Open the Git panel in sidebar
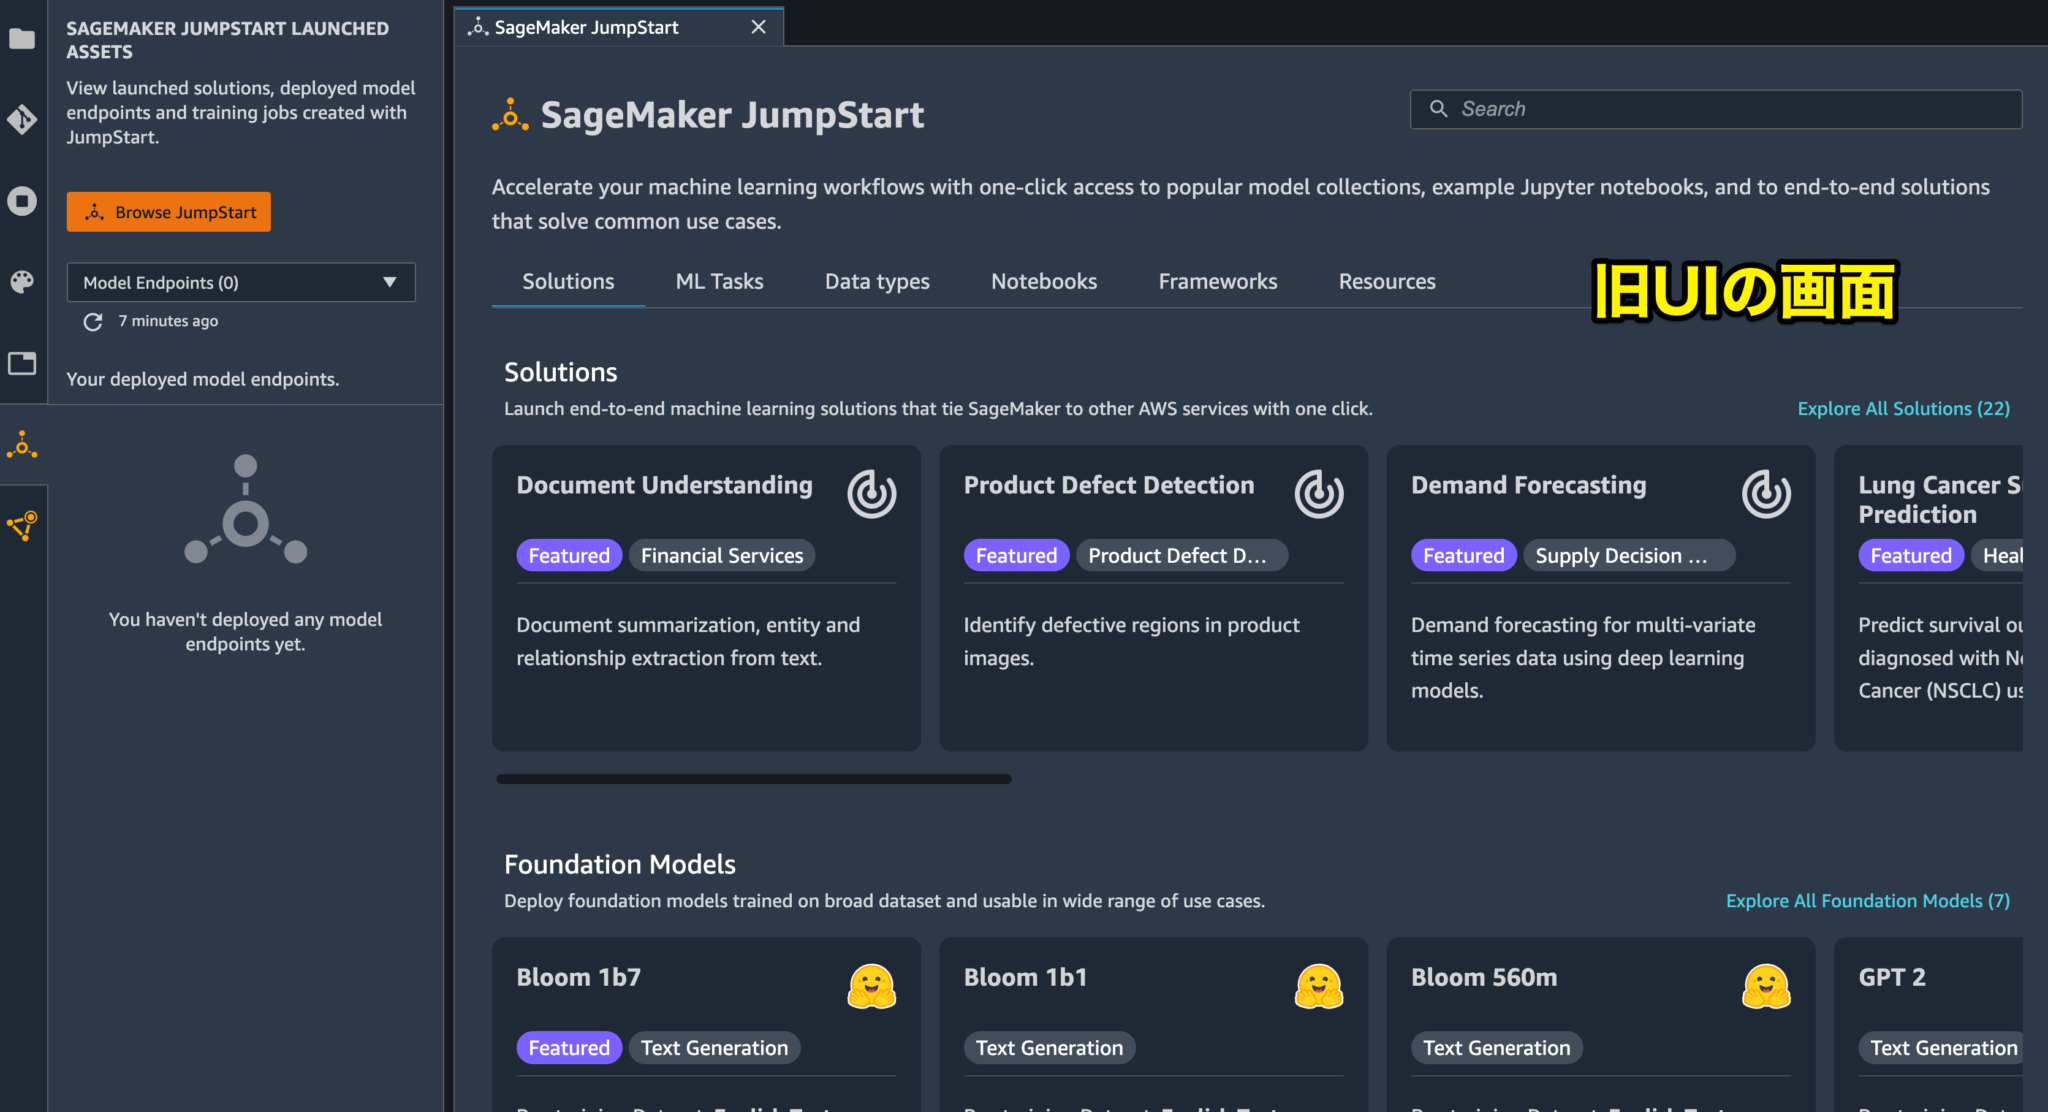Screen dimensions: 2048x1112 (x=22, y=119)
